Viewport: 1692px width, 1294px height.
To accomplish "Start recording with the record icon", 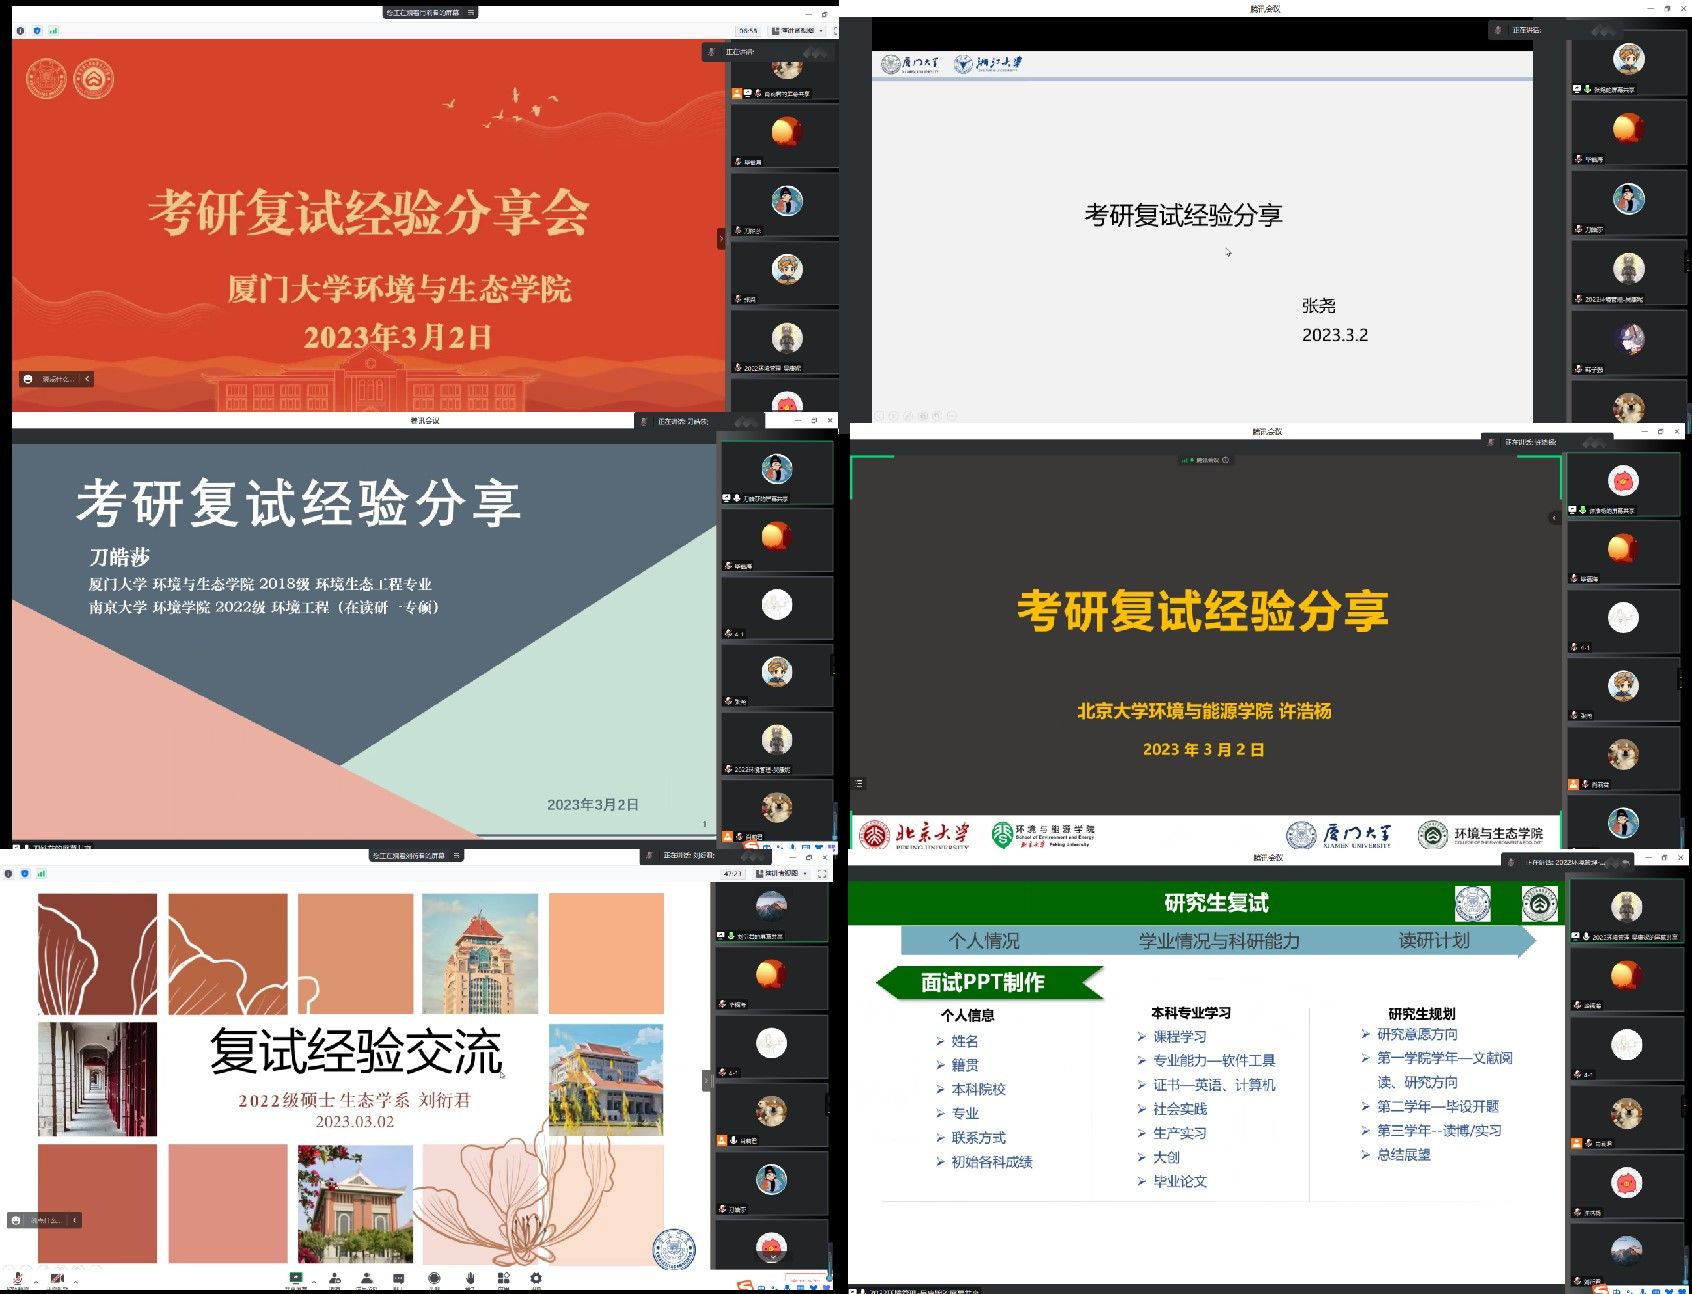I will pos(434,1278).
